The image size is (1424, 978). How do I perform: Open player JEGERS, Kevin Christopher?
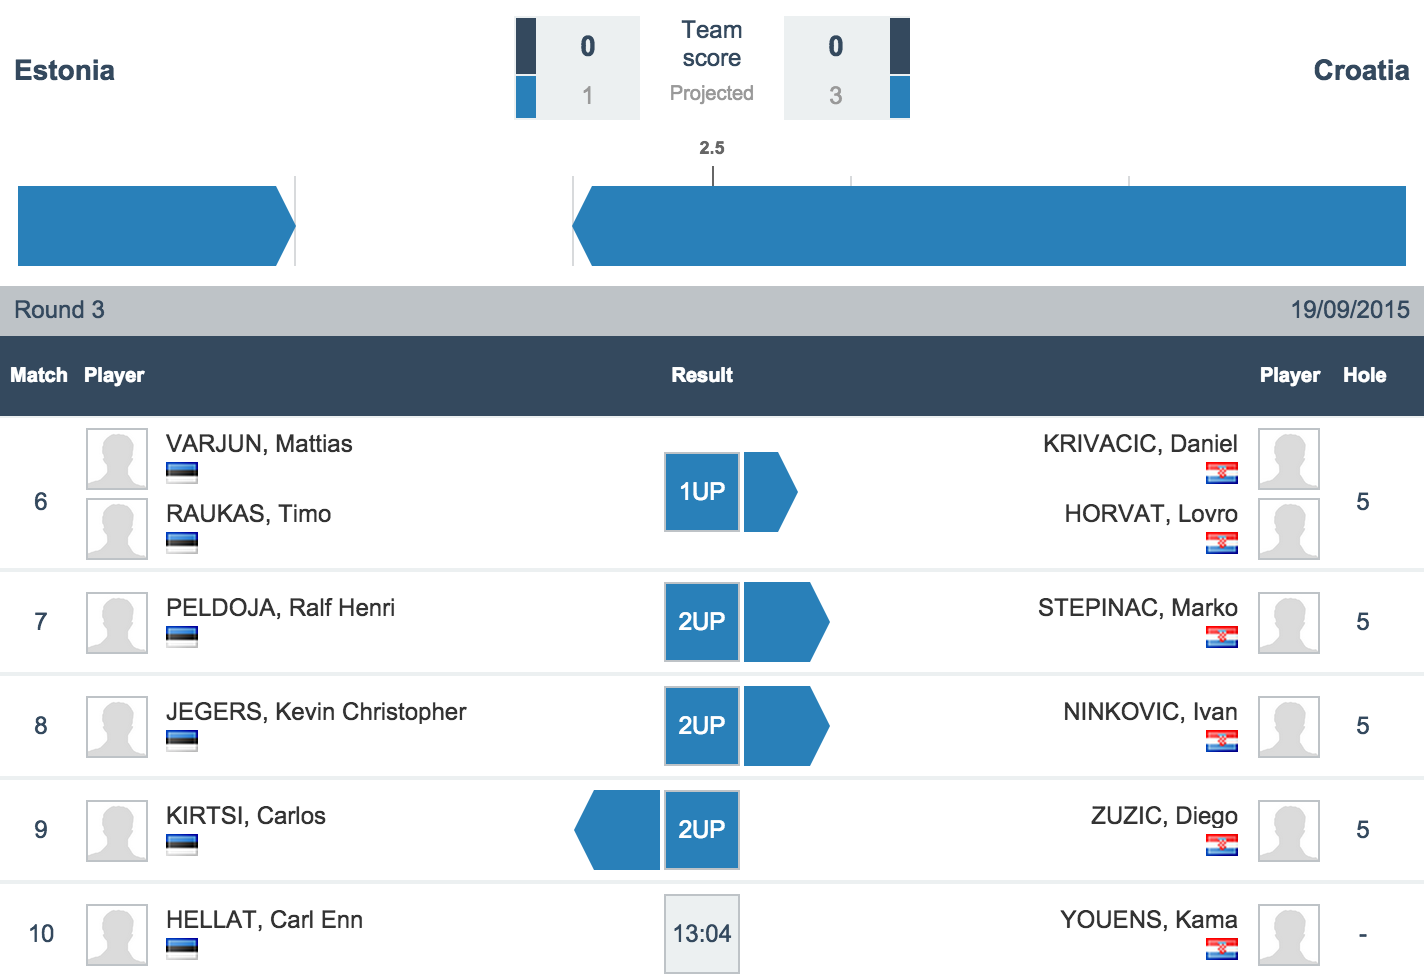[316, 712]
